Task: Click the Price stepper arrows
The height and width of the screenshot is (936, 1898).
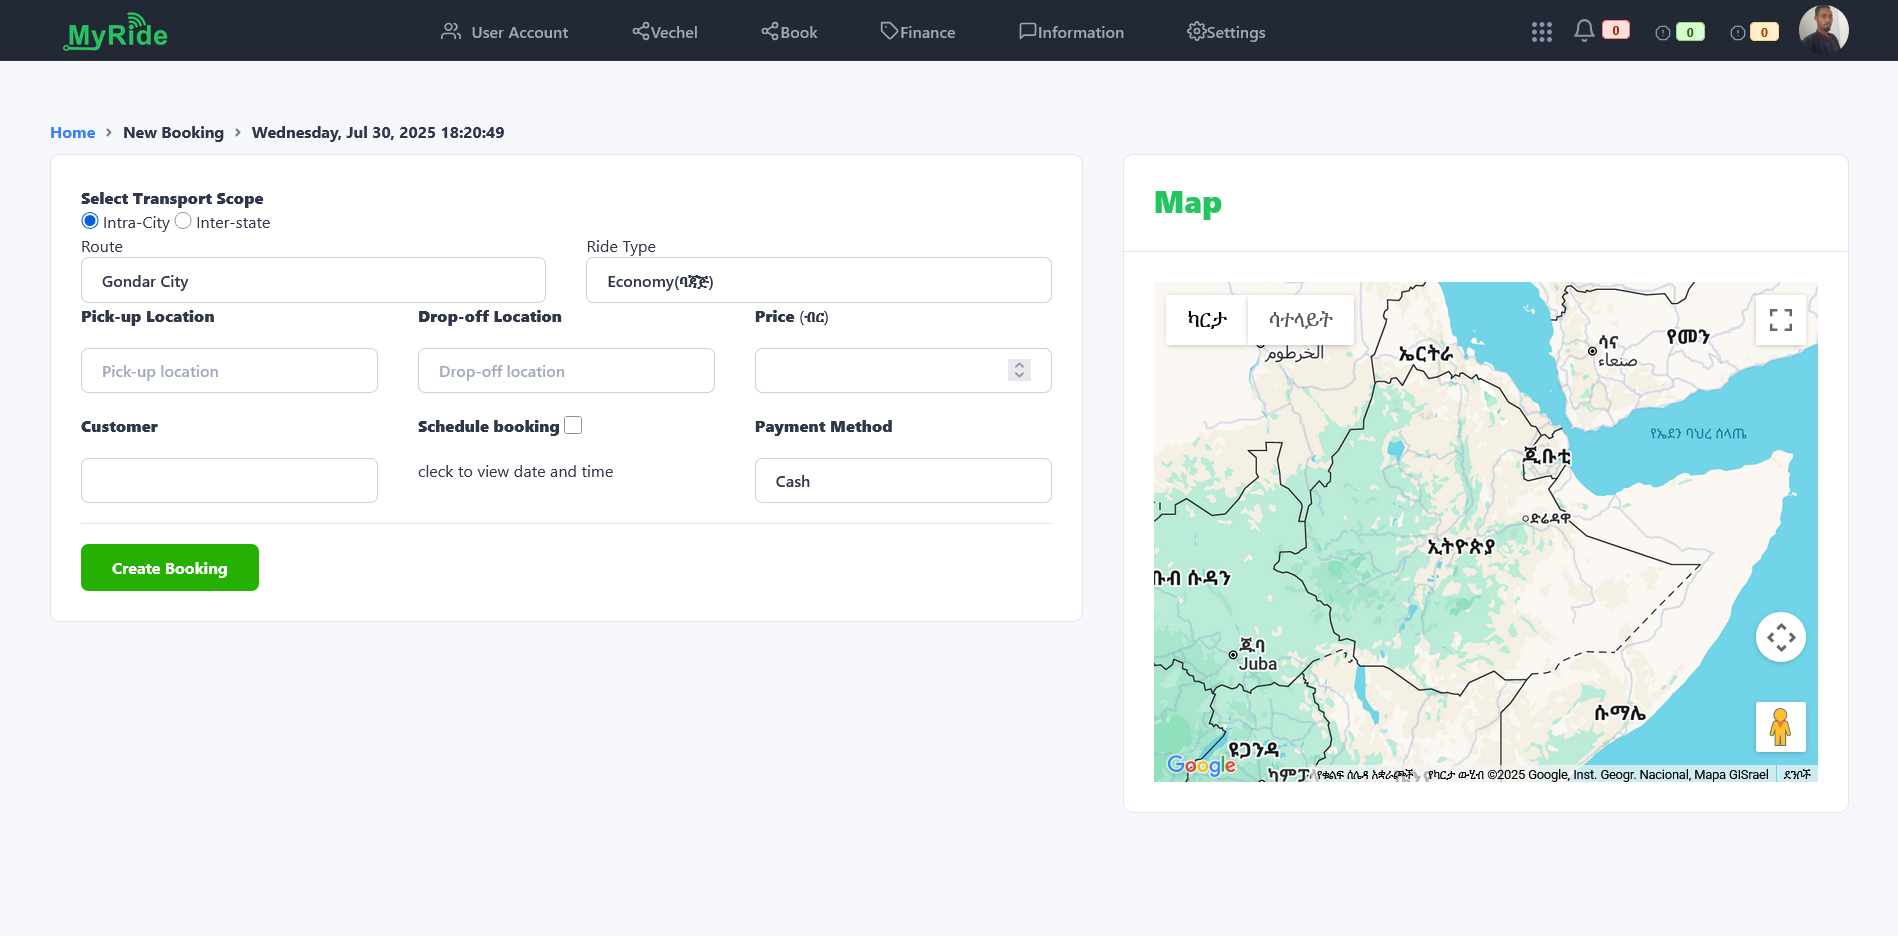Action: pos(1019,370)
